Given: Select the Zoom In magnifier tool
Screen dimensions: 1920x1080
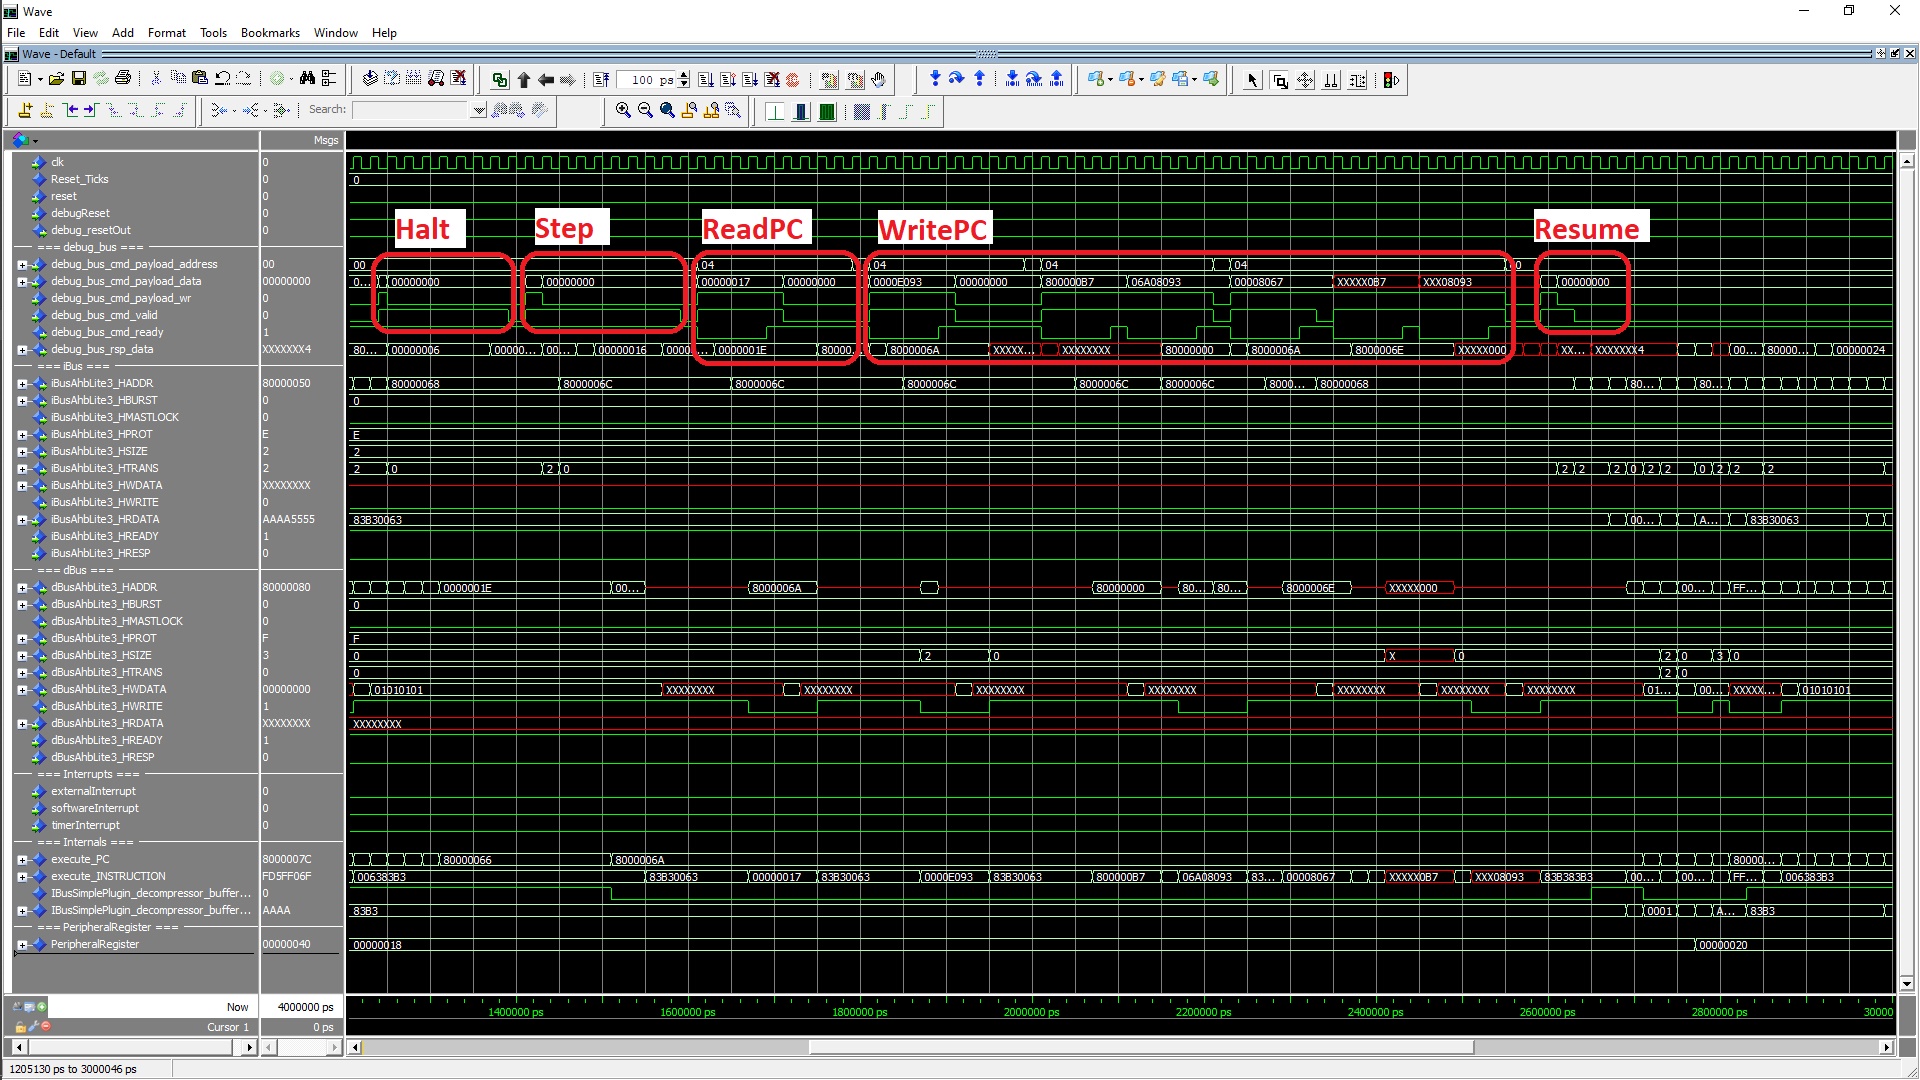Looking at the screenshot, I should click(x=622, y=110).
